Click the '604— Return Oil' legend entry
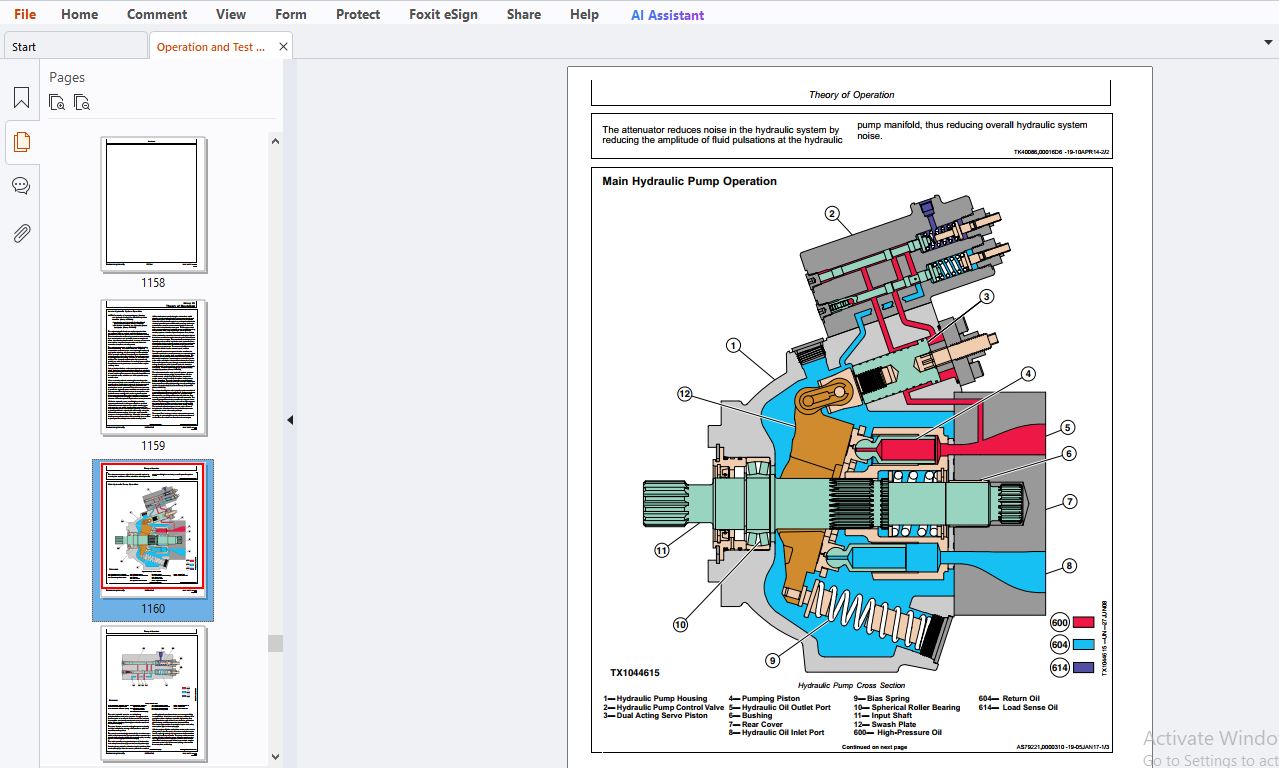This screenshot has height=768, width=1279. click(x=1009, y=699)
